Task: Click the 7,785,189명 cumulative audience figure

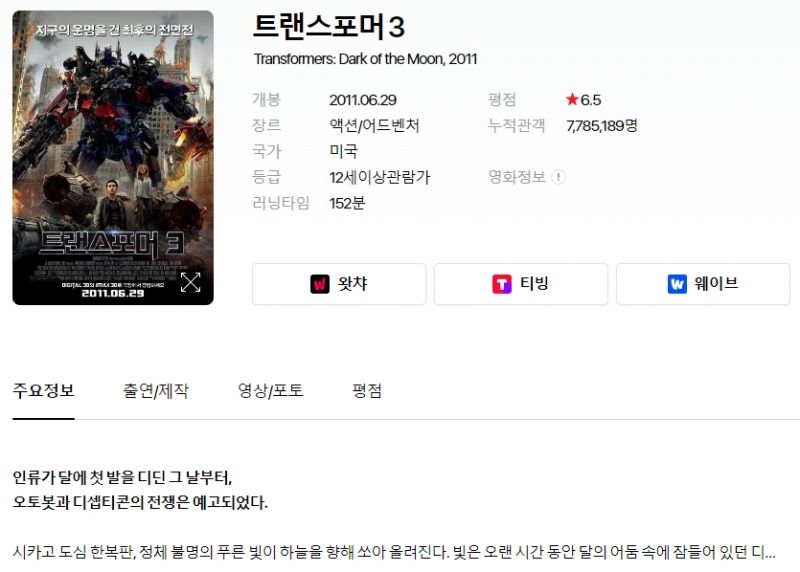Action: coord(602,126)
